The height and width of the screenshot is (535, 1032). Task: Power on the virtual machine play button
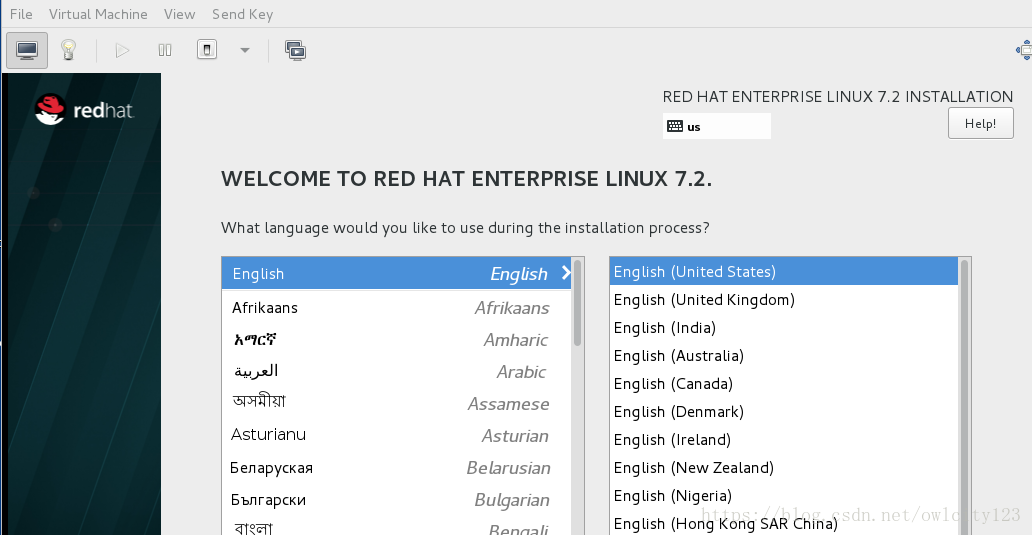tap(122, 50)
